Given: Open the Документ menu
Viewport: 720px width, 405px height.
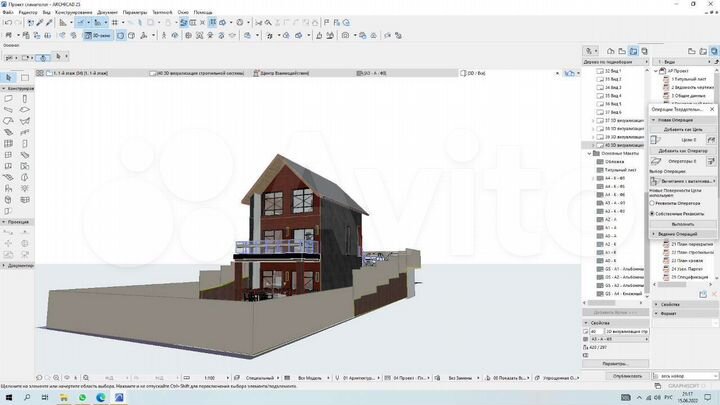Looking at the screenshot, I should tap(107, 11).
